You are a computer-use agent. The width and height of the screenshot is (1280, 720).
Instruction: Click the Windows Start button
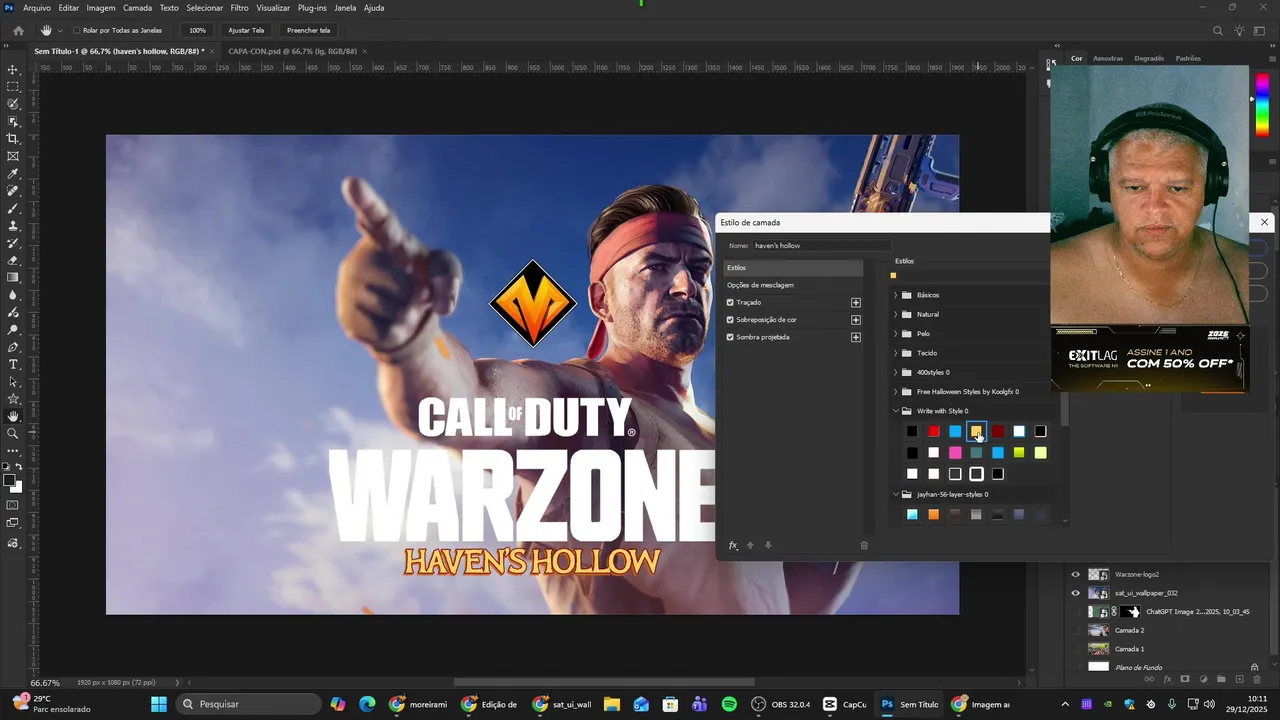(x=159, y=704)
